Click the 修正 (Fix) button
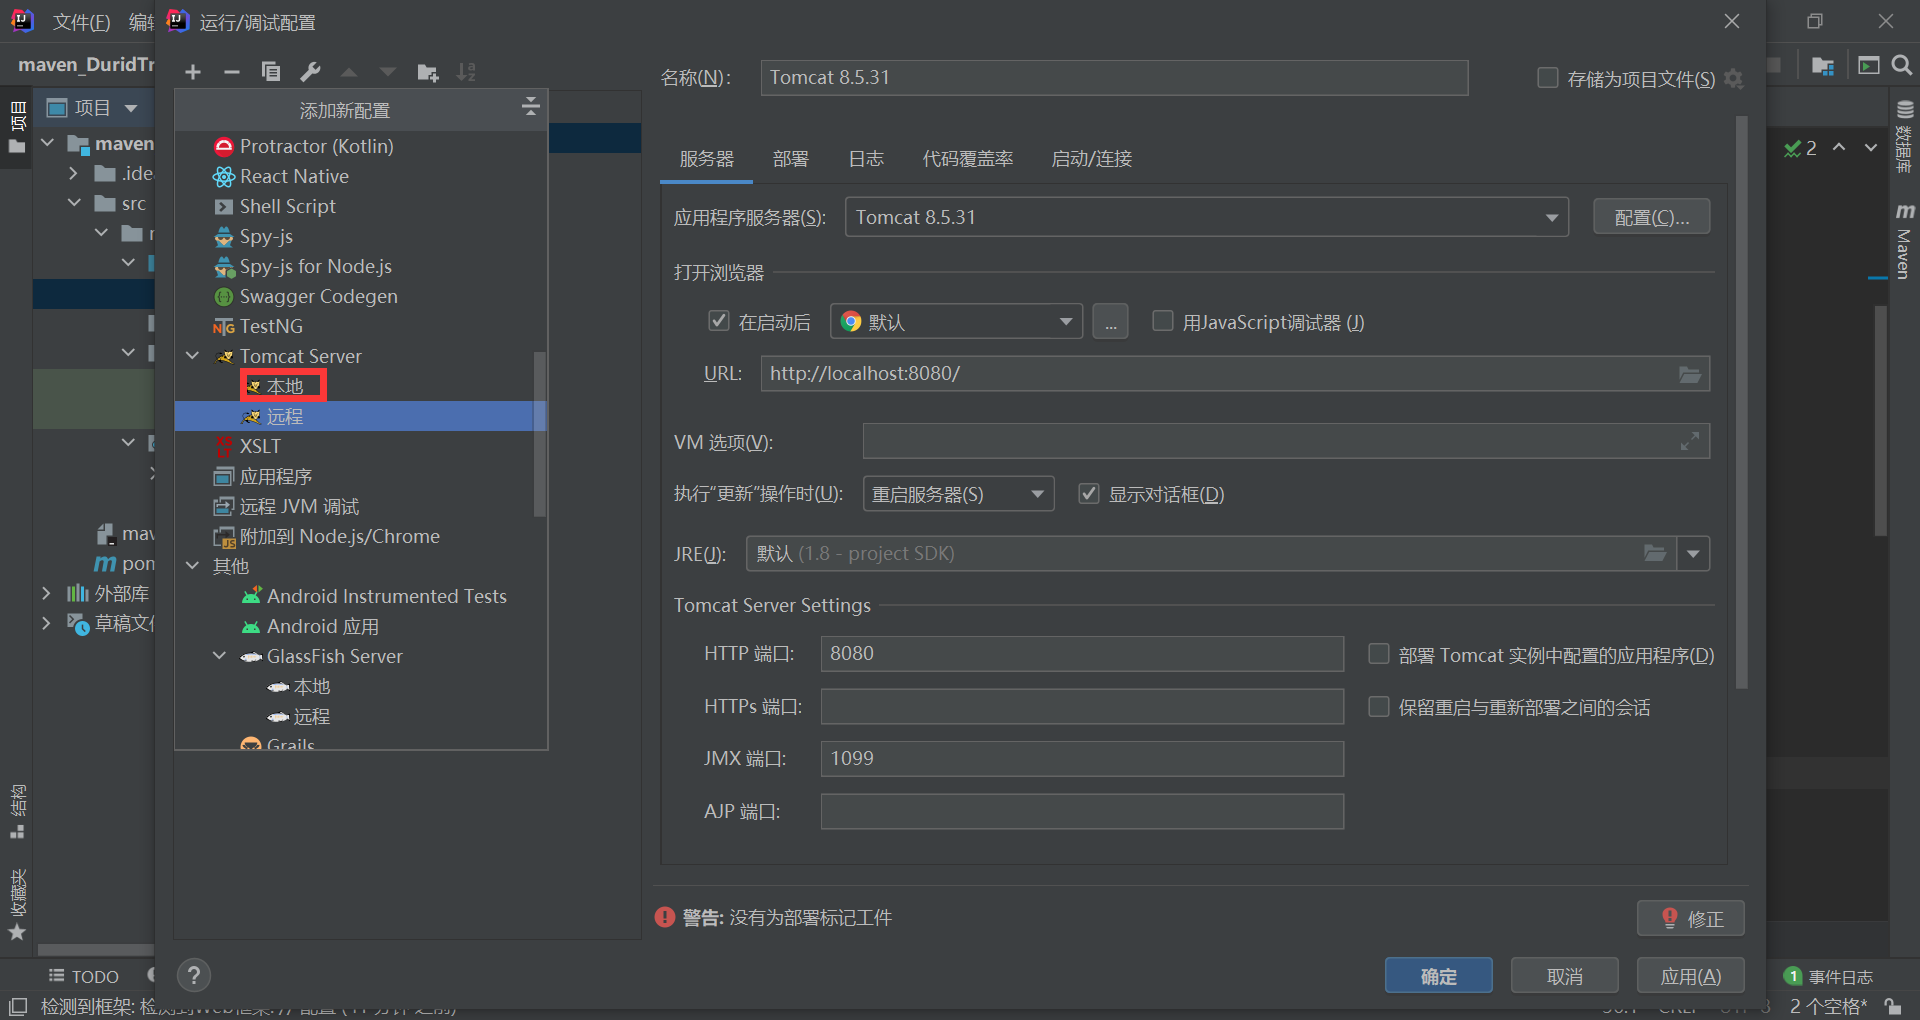The height and width of the screenshot is (1020, 1920). point(1691,918)
